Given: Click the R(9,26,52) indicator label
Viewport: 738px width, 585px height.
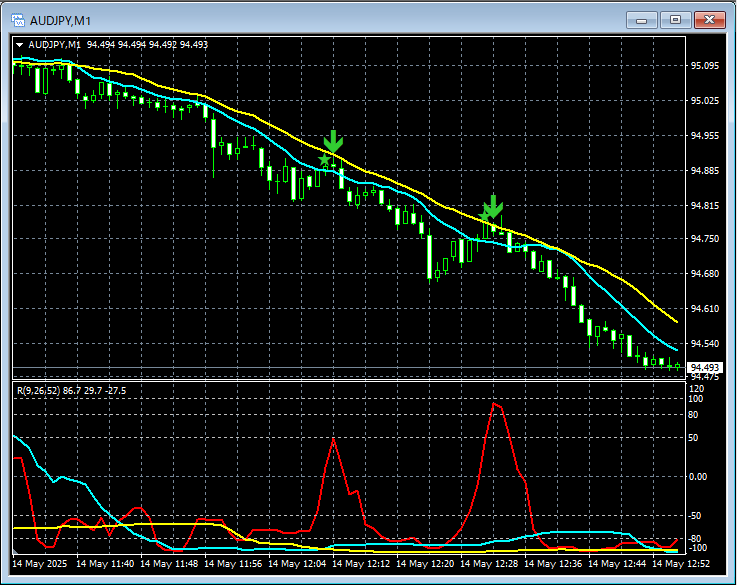Looking at the screenshot, I should tap(39, 390).
